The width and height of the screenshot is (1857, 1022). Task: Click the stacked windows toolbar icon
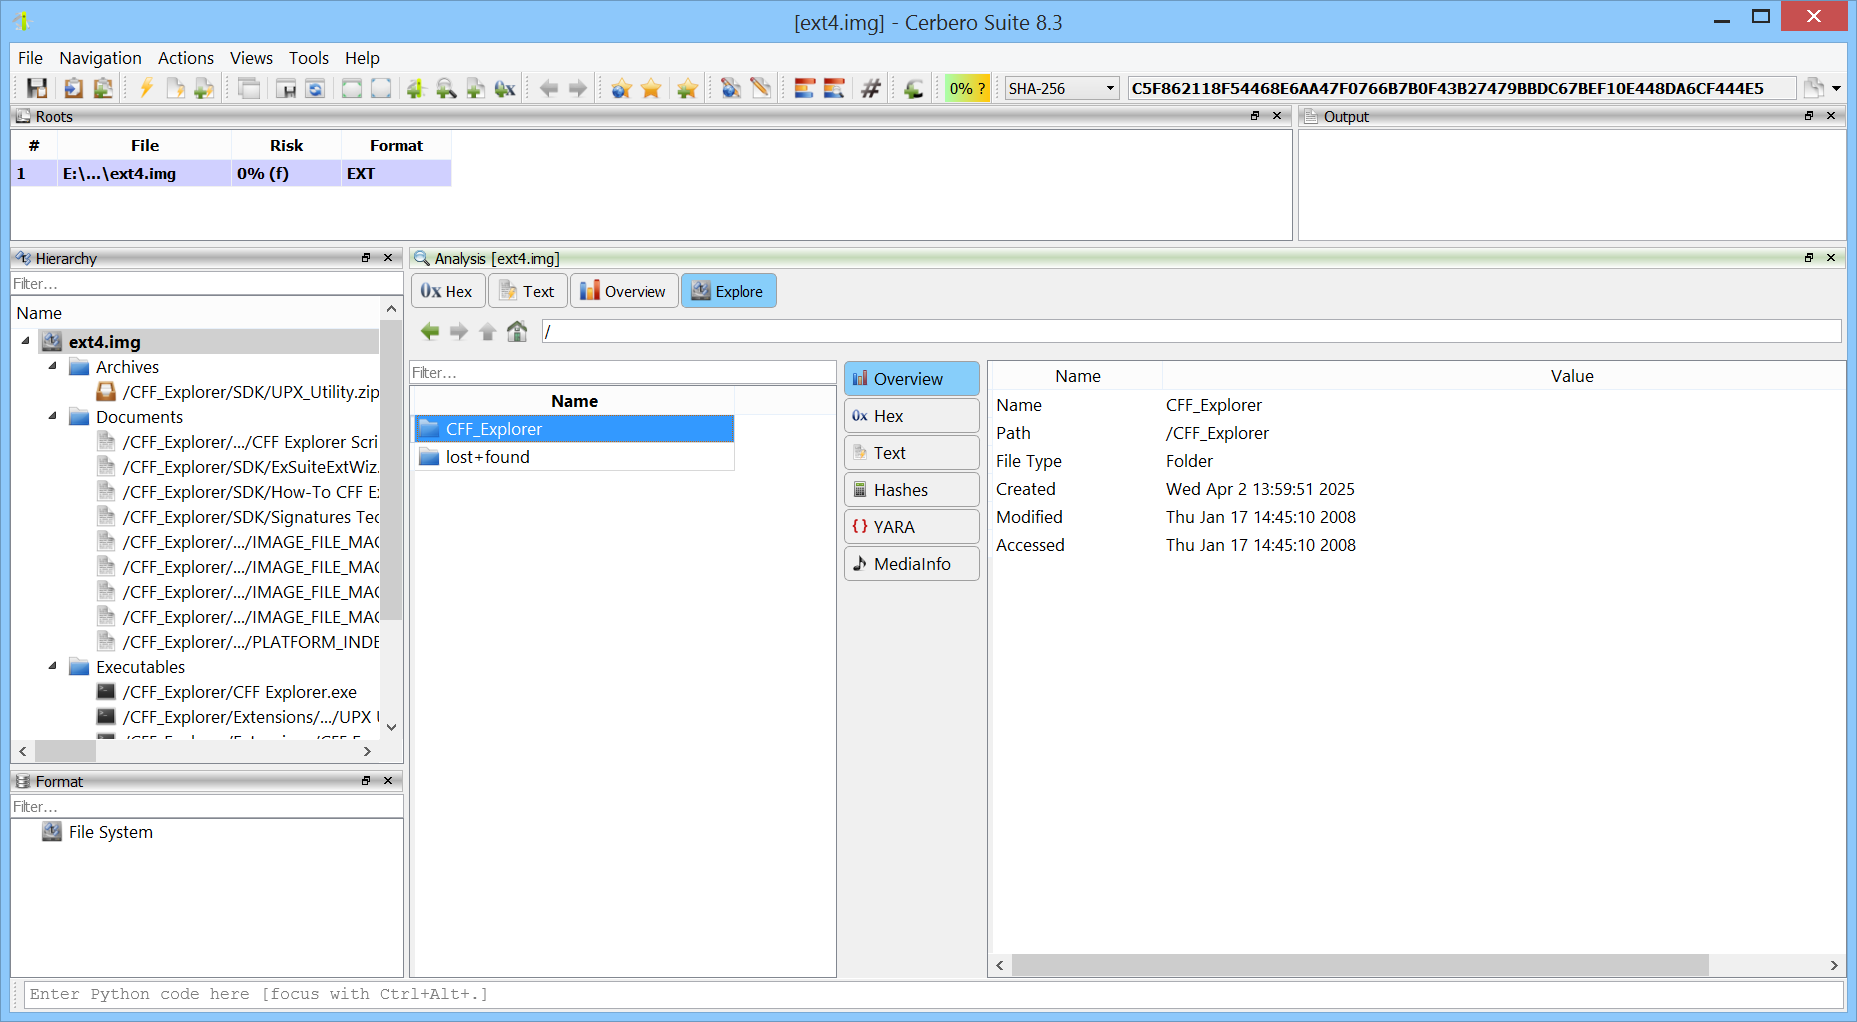pos(249,88)
